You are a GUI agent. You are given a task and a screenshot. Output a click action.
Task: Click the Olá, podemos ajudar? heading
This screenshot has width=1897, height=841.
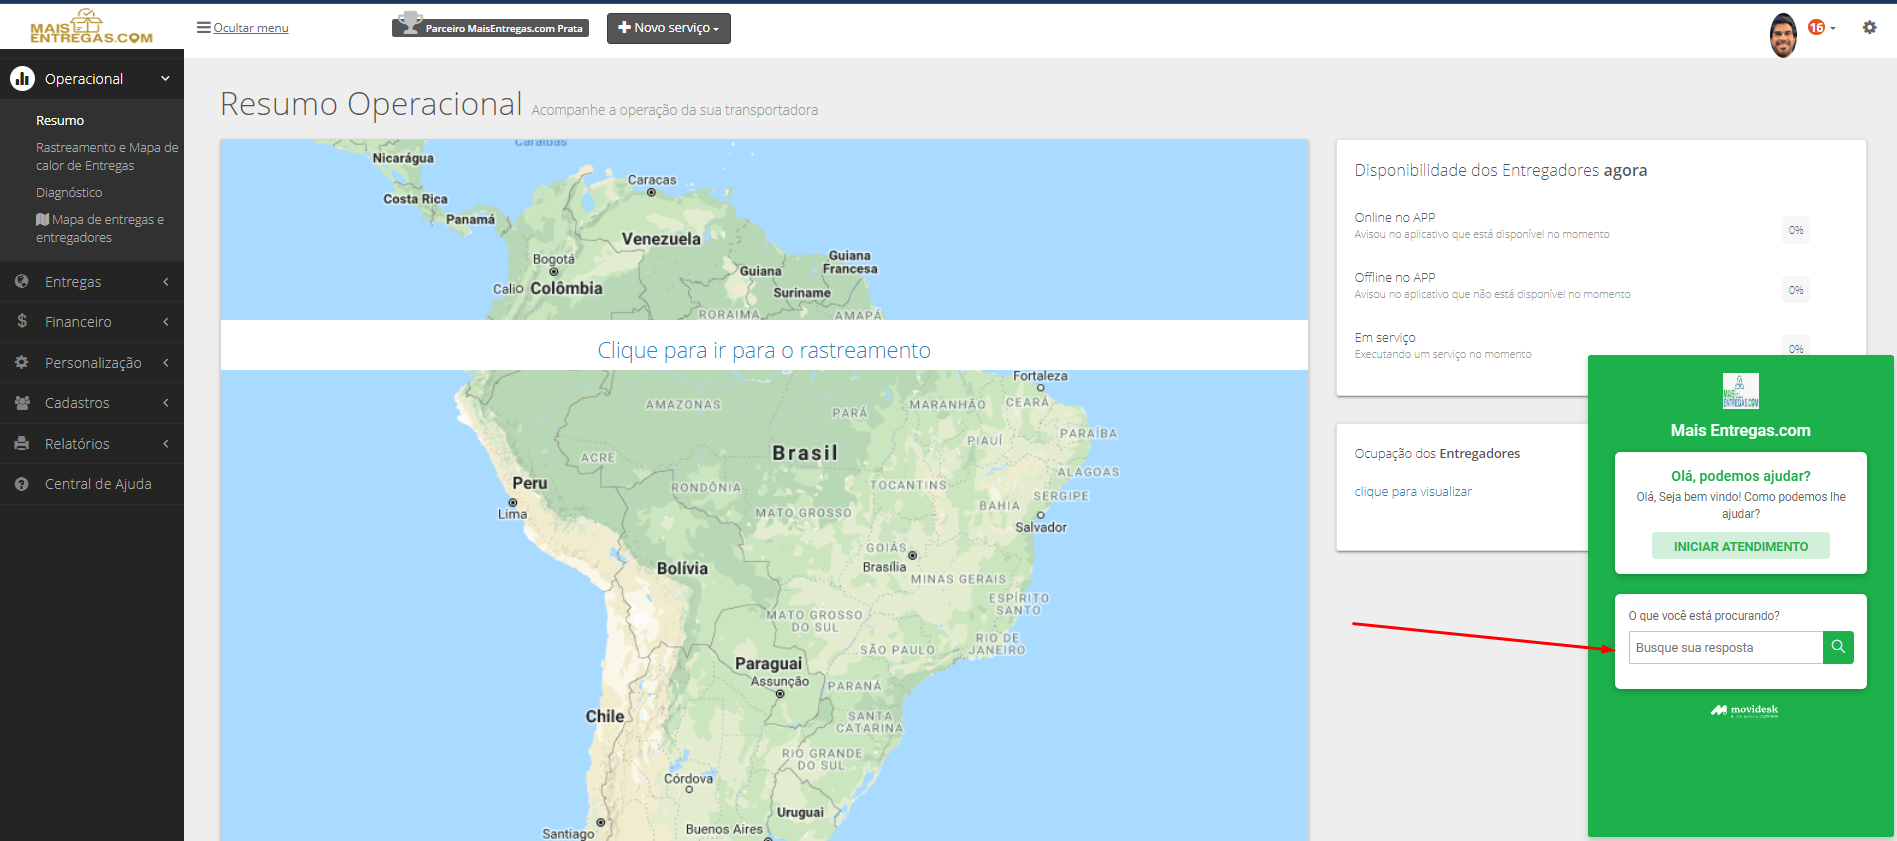pyautogui.click(x=1741, y=476)
